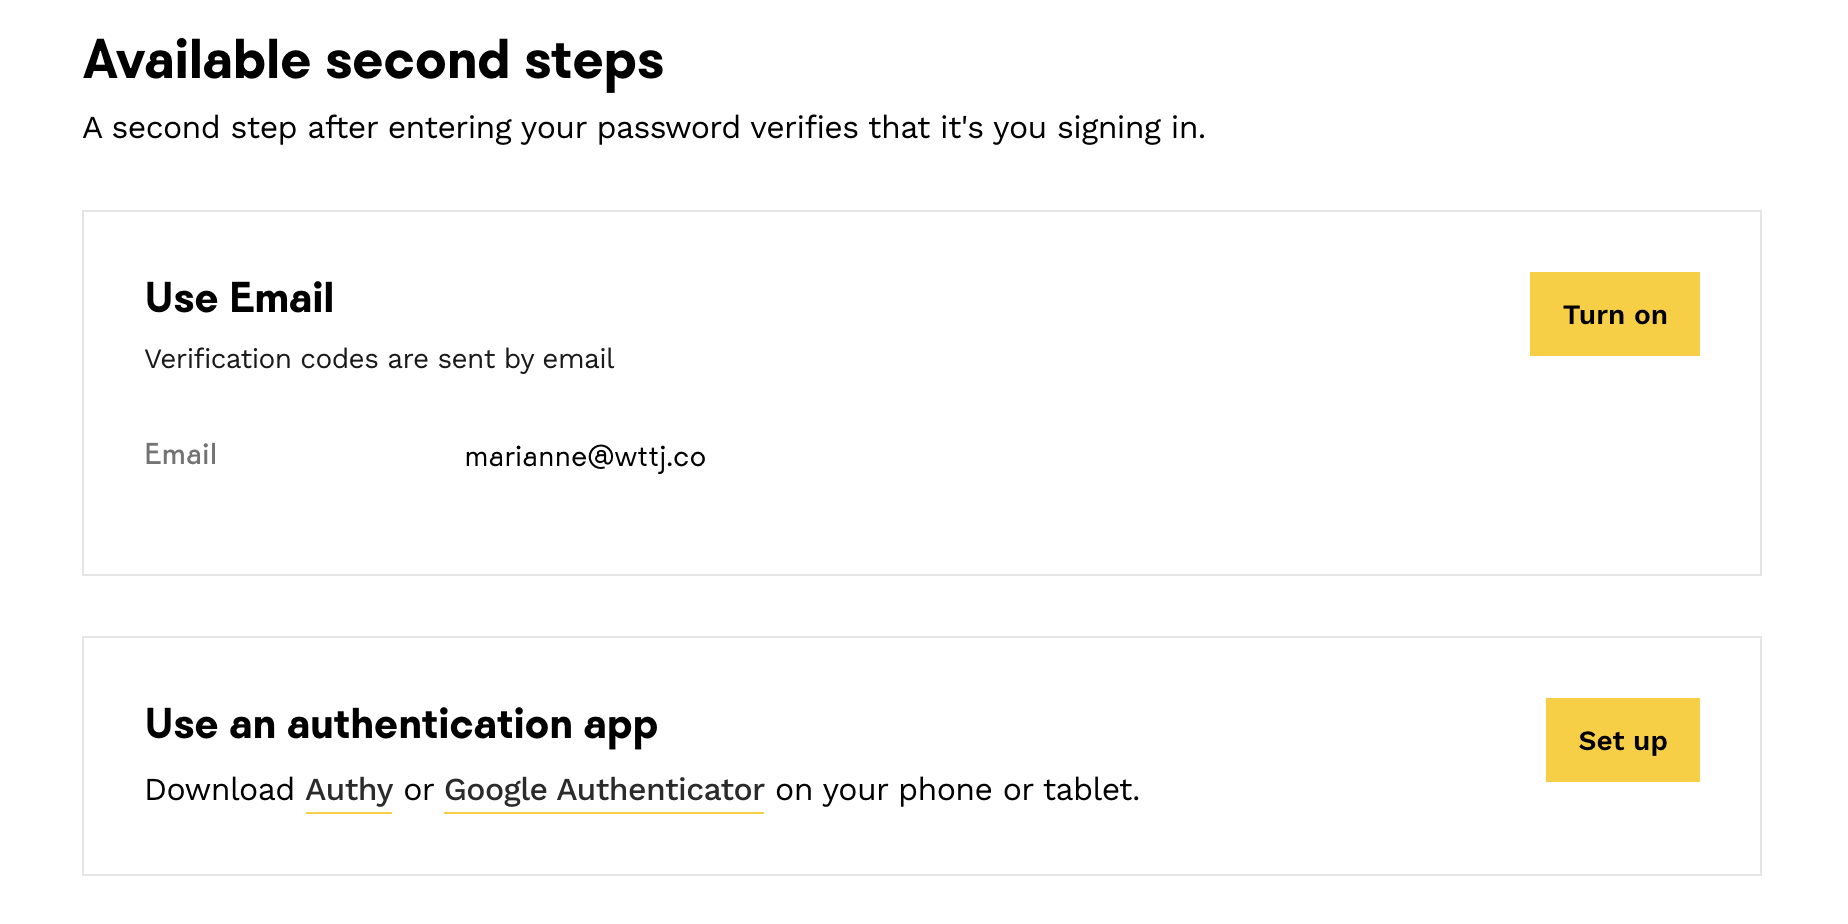
Task: Click 'or' between Authy and Google Authenticator
Action: 418,790
